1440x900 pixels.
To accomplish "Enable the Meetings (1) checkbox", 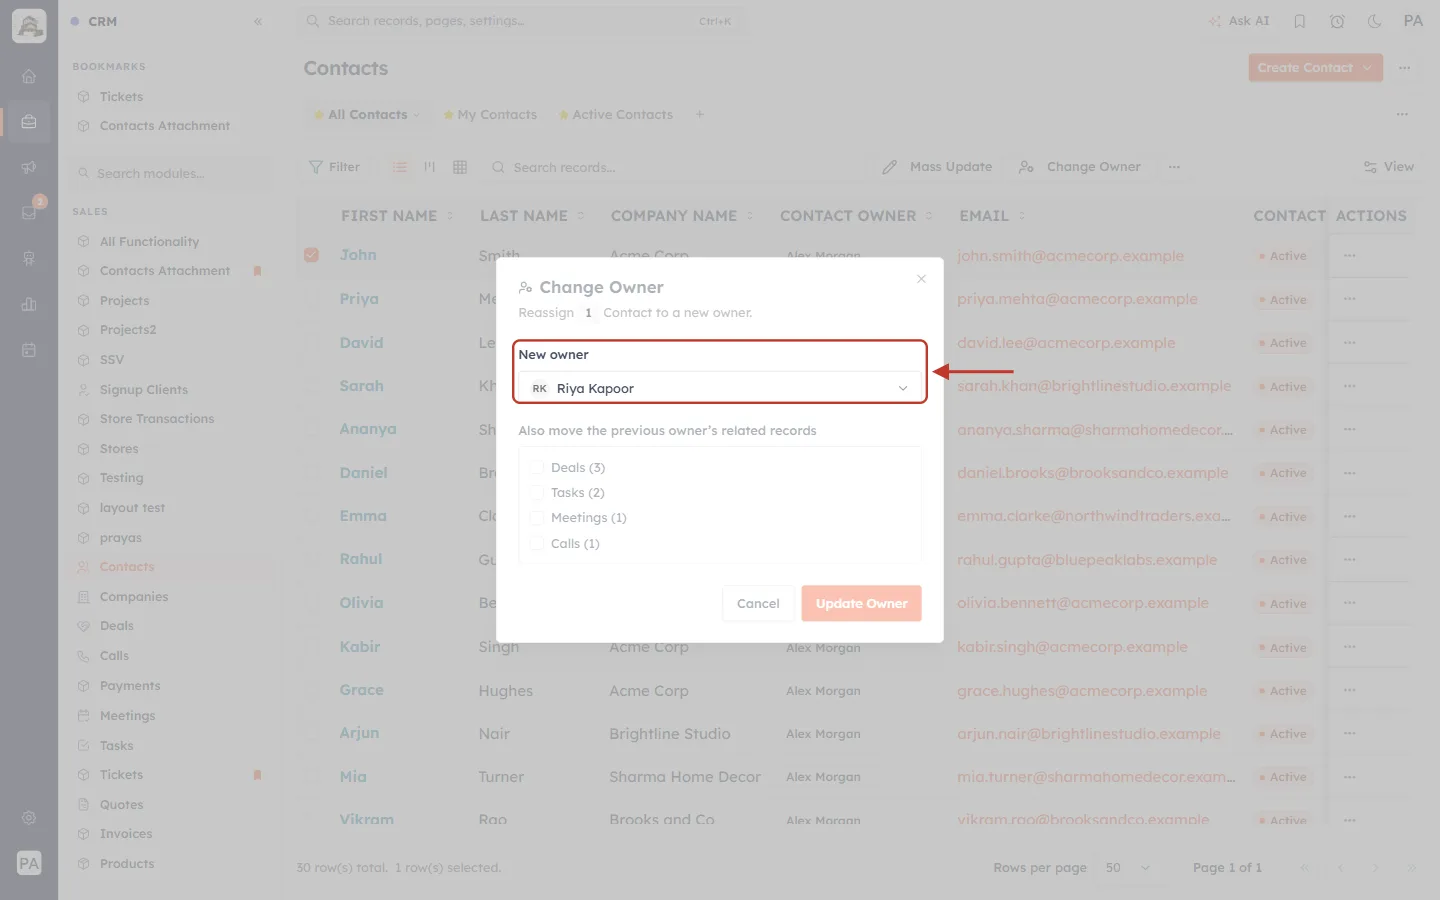I will coord(537,518).
